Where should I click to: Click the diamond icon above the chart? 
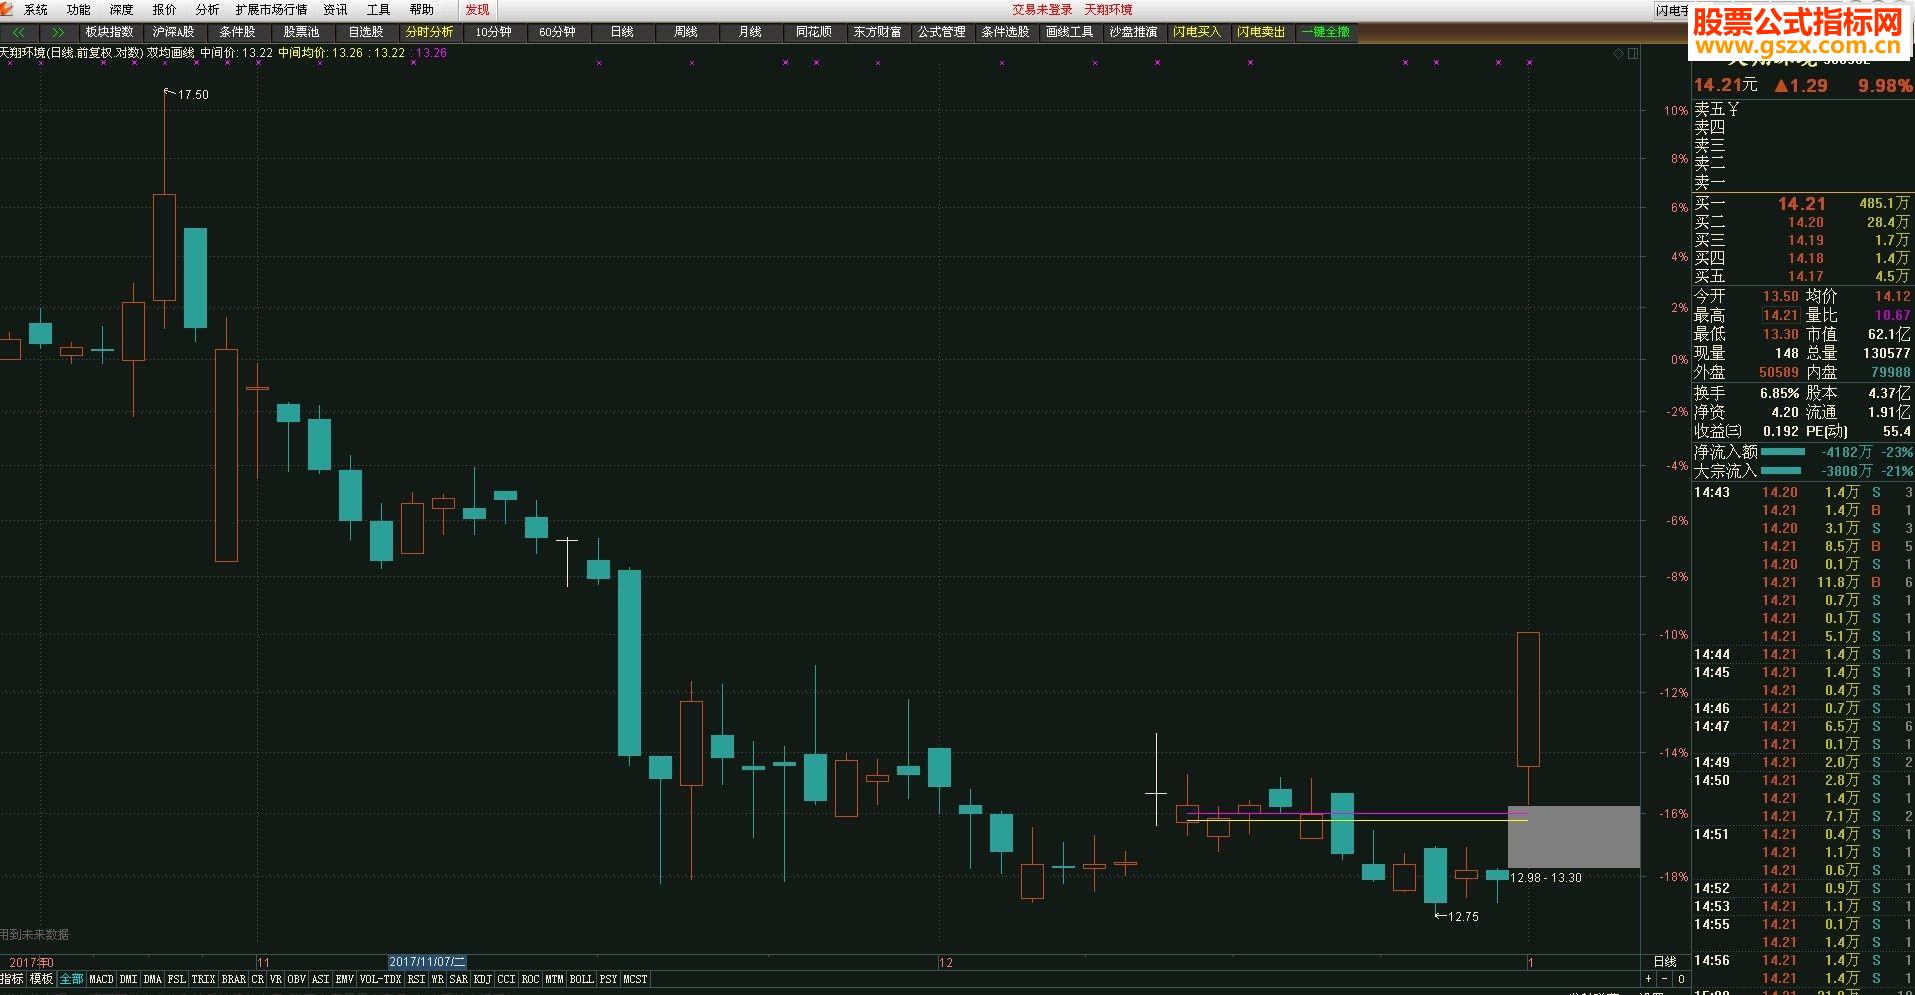click(1619, 54)
